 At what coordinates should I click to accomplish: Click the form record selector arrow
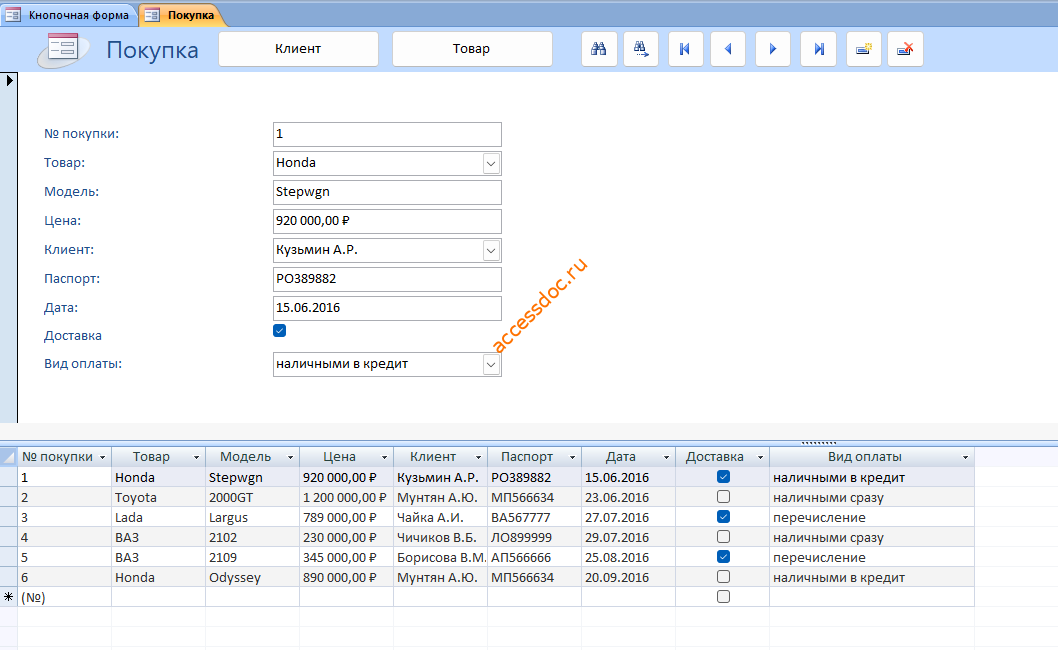[x=9, y=80]
